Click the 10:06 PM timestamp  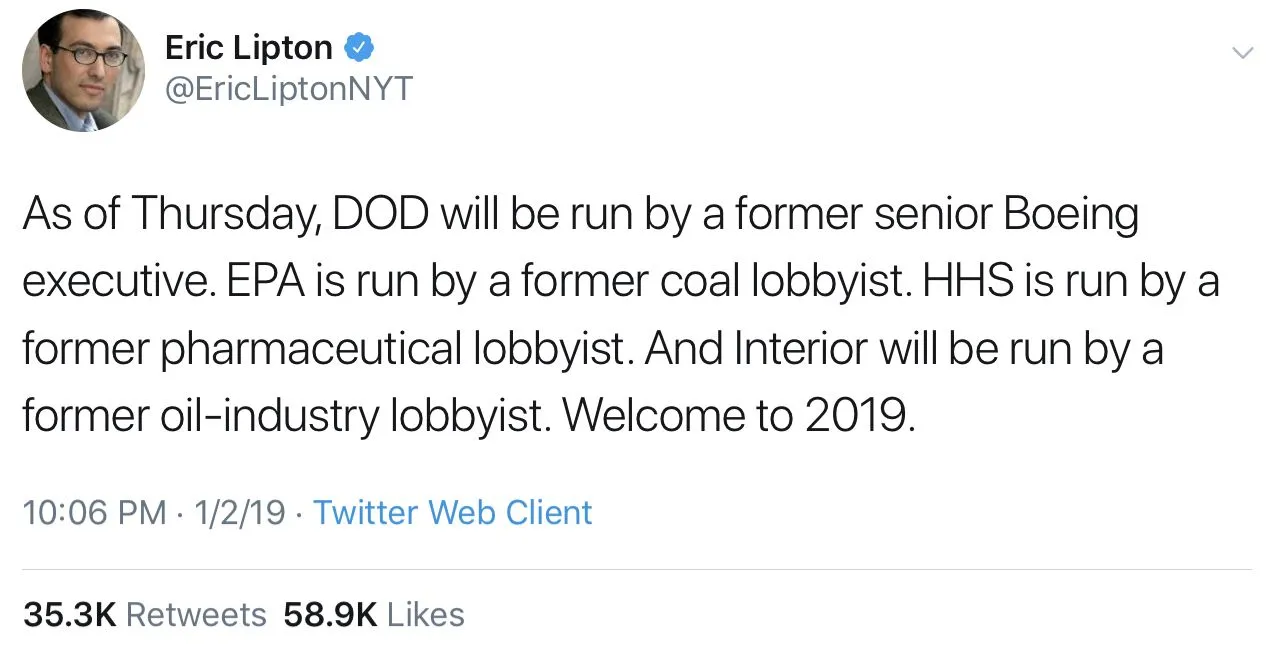[94, 512]
